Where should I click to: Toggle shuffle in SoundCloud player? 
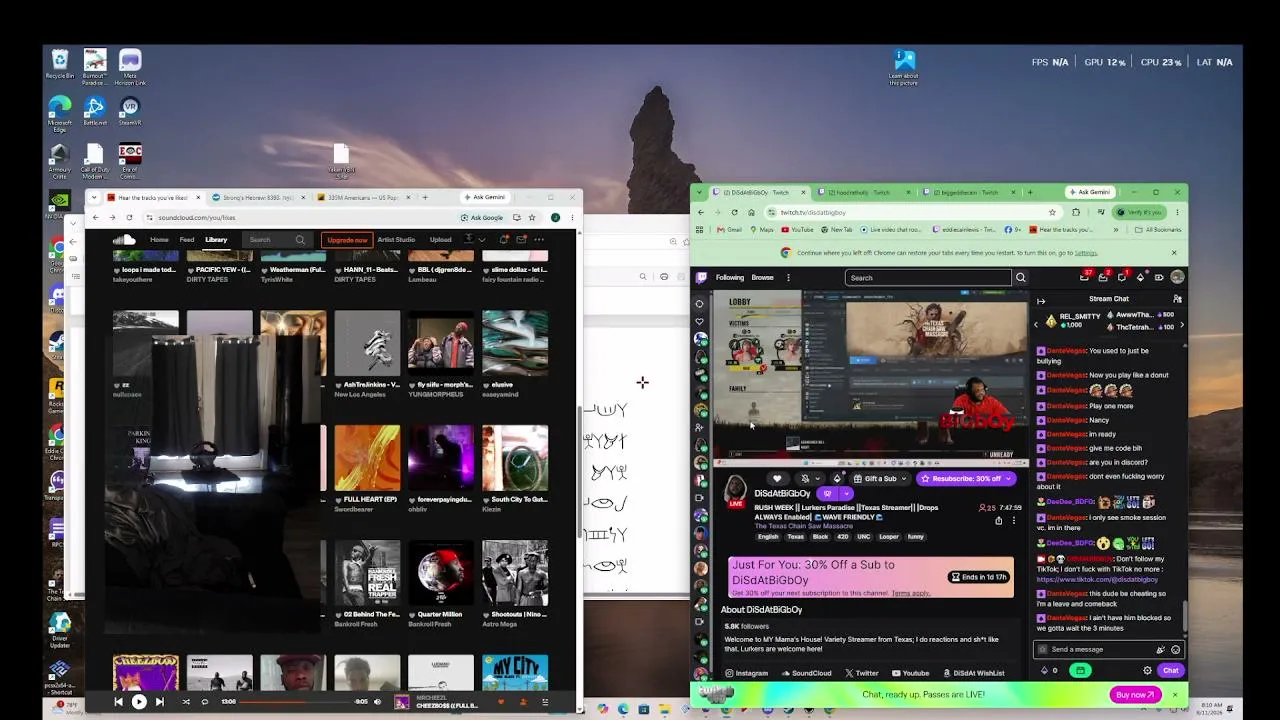(186, 702)
